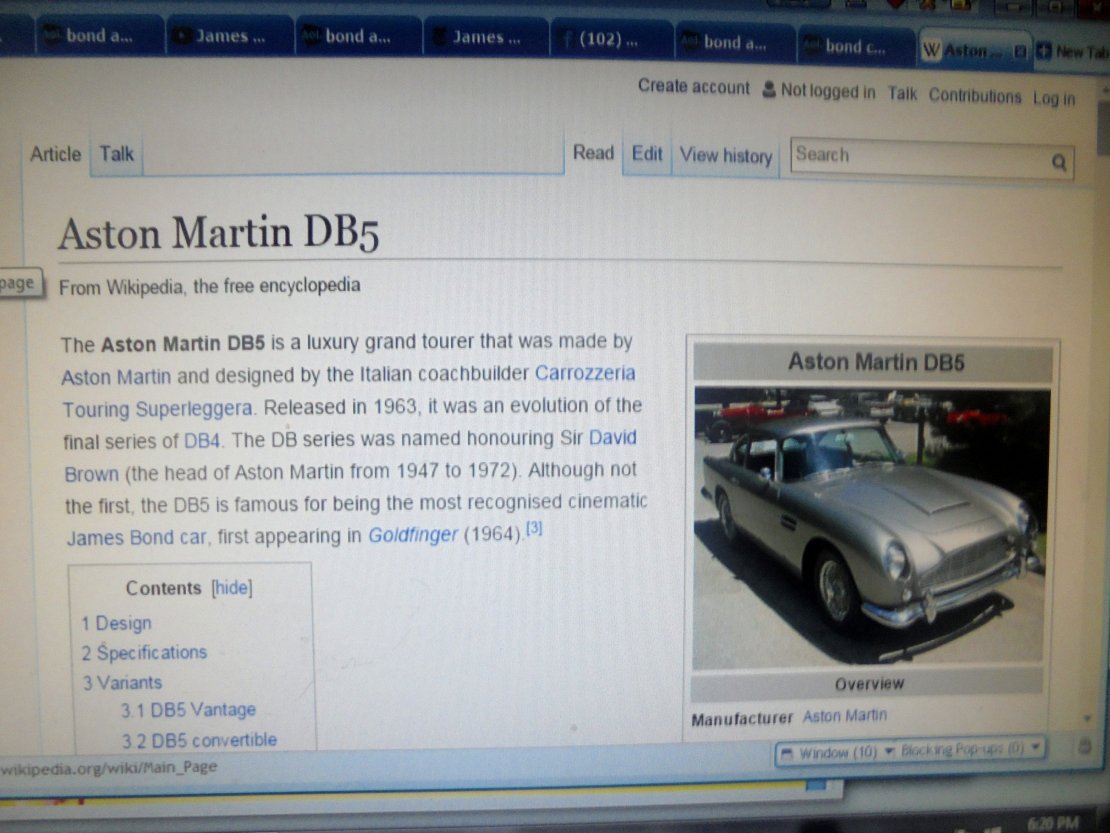Screen dimensions: 1110x833
Task: Open the Talk tab next to Article
Action: tap(116, 154)
